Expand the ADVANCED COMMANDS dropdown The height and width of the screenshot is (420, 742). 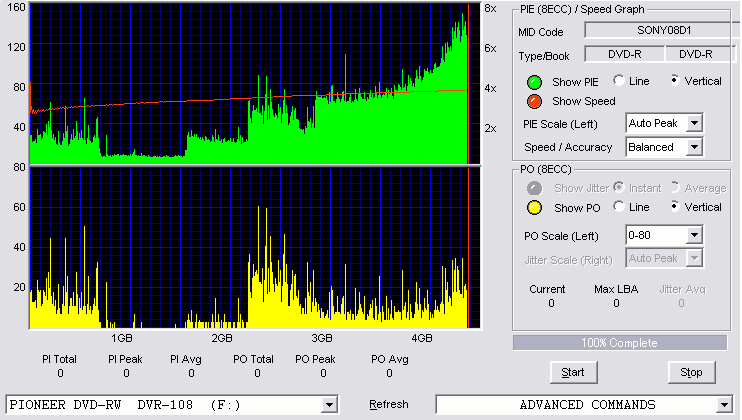(x=724, y=405)
